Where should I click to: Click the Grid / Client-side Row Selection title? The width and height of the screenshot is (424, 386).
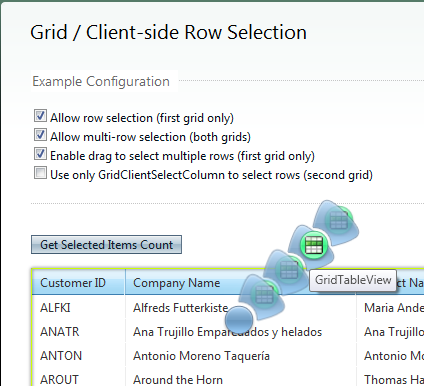pyautogui.click(x=168, y=32)
